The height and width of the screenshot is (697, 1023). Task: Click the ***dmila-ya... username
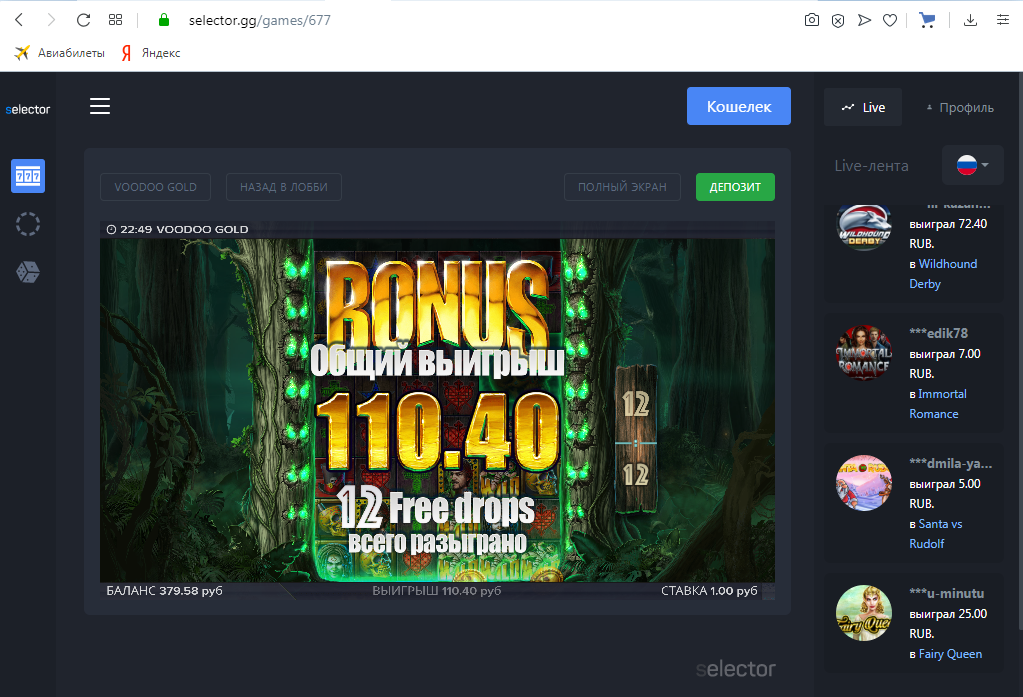951,463
